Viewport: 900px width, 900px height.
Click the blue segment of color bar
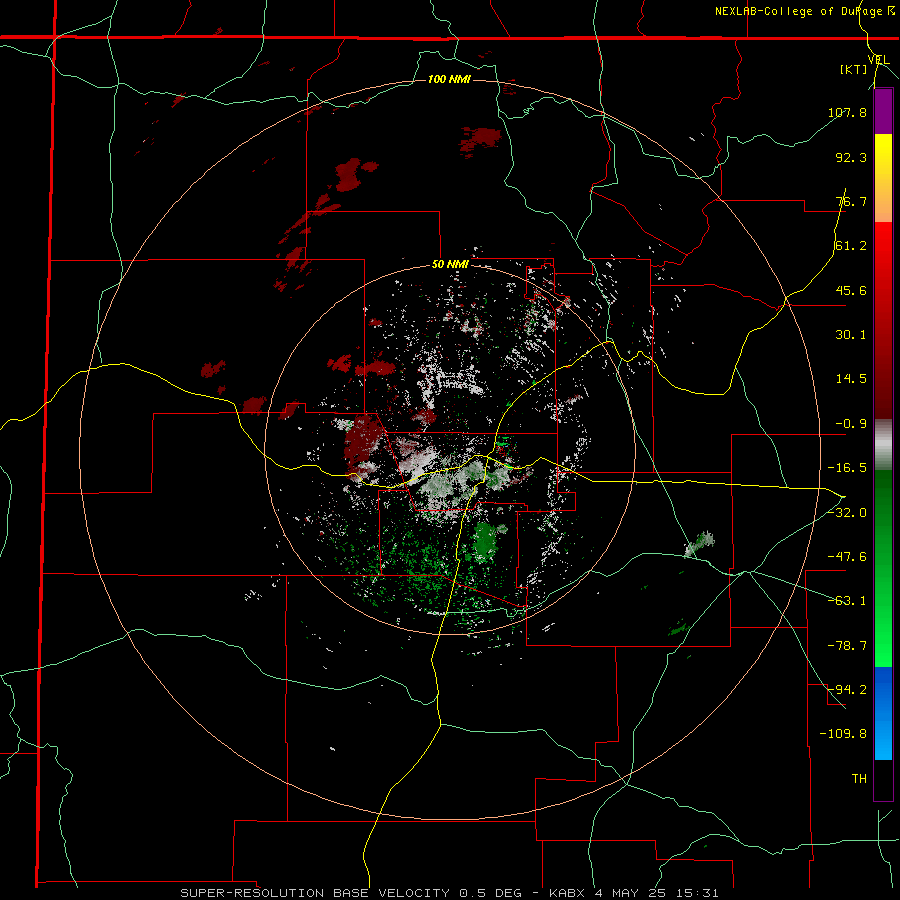883,713
